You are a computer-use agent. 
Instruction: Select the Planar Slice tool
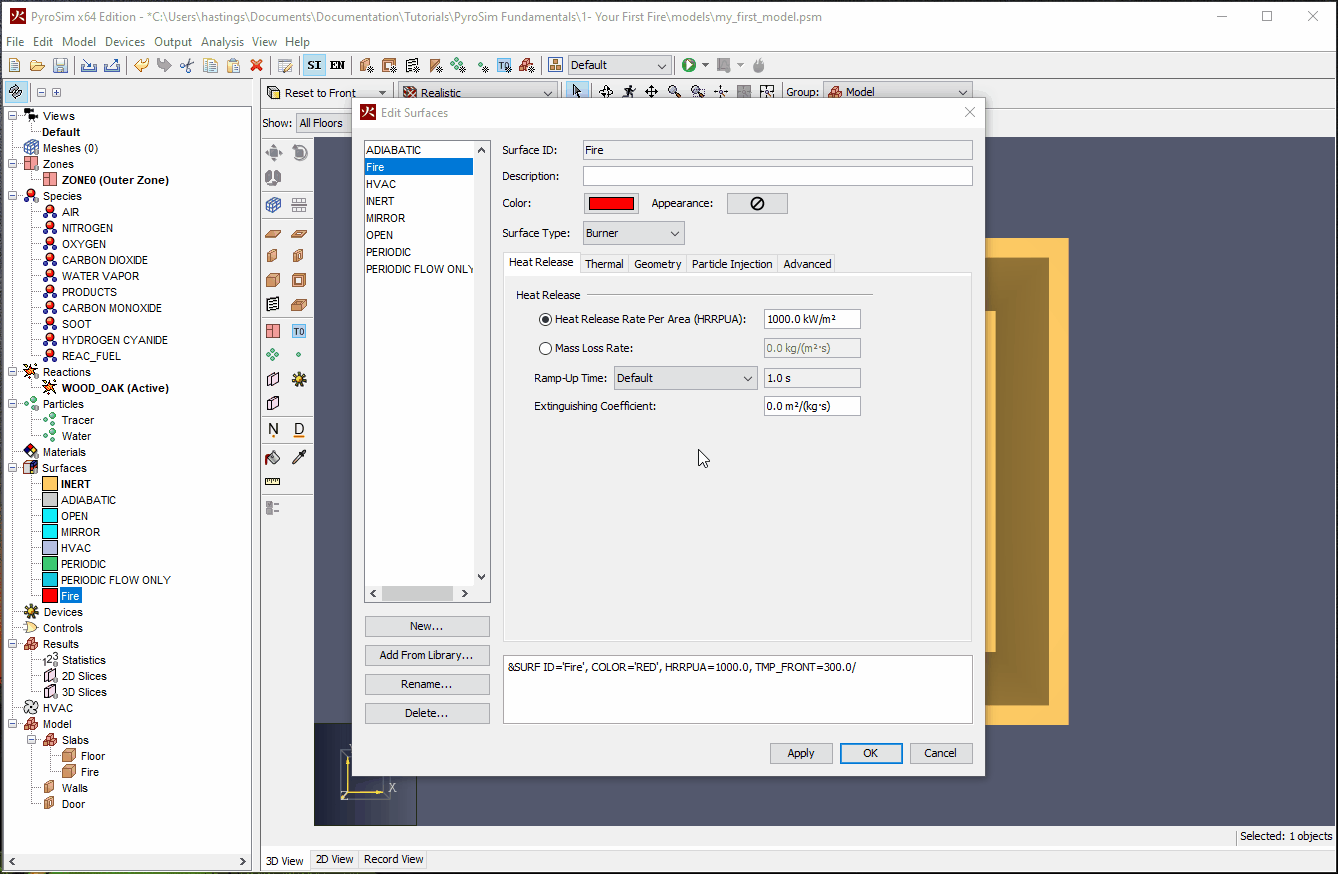coord(273,379)
